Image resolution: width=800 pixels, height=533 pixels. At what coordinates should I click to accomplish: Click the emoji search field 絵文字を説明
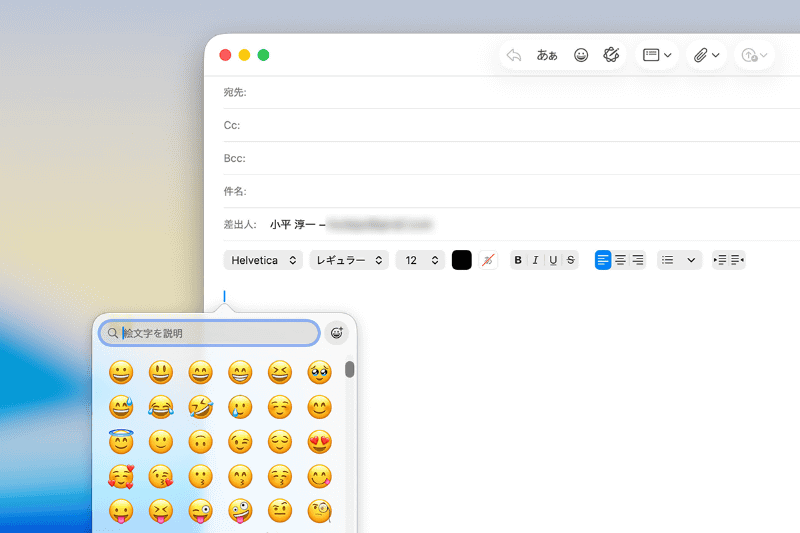click(209, 333)
